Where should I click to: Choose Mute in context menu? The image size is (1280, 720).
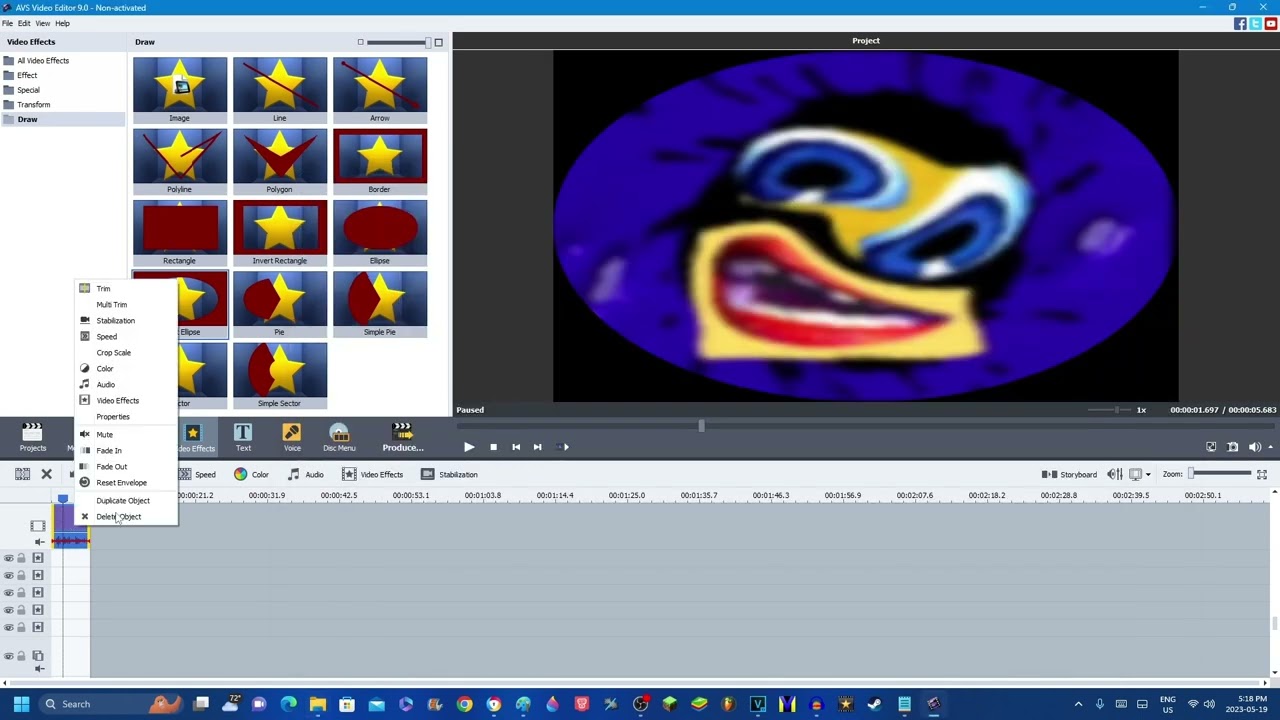coord(126,435)
